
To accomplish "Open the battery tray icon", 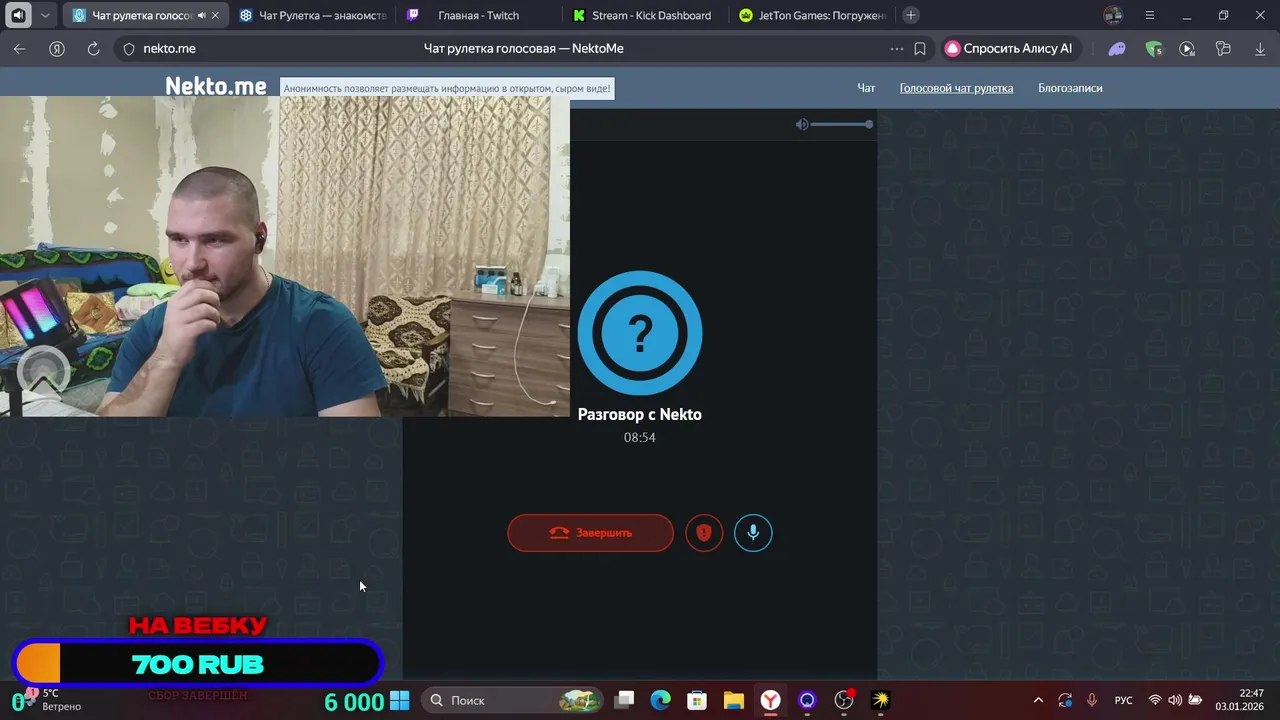I will tap(1195, 700).
